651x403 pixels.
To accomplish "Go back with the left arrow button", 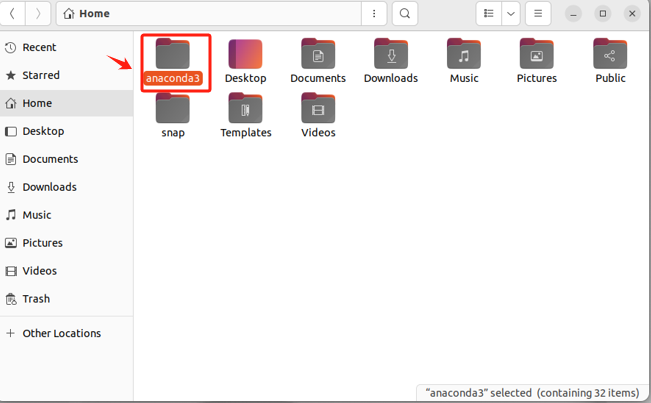I will (12, 14).
